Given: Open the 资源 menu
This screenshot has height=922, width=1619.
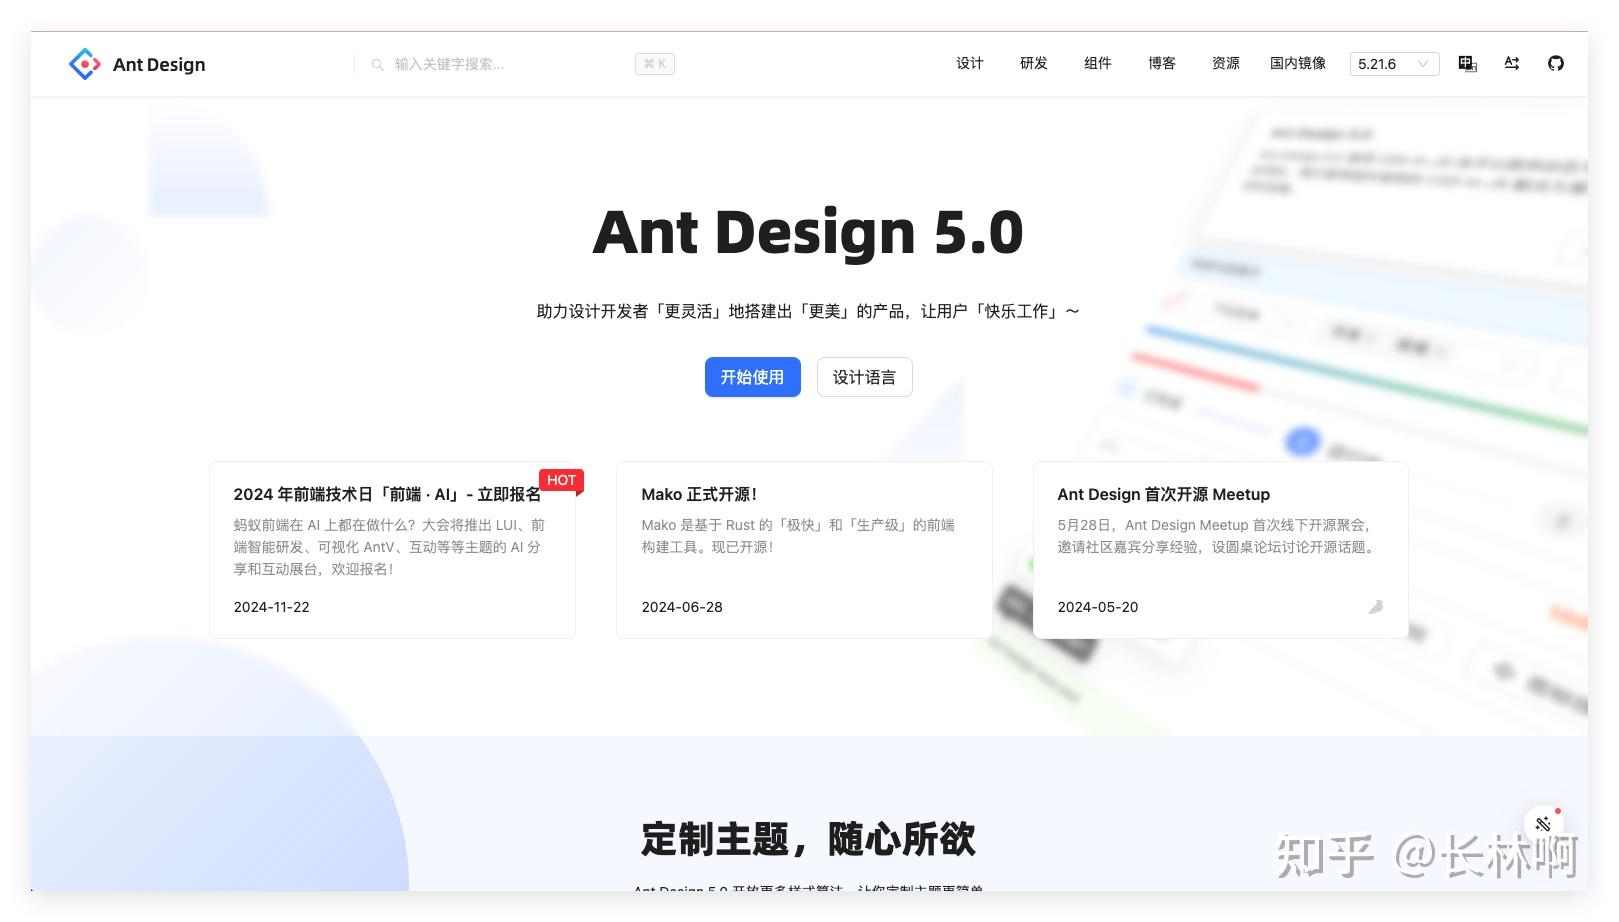Looking at the screenshot, I should [x=1224, y=63].
